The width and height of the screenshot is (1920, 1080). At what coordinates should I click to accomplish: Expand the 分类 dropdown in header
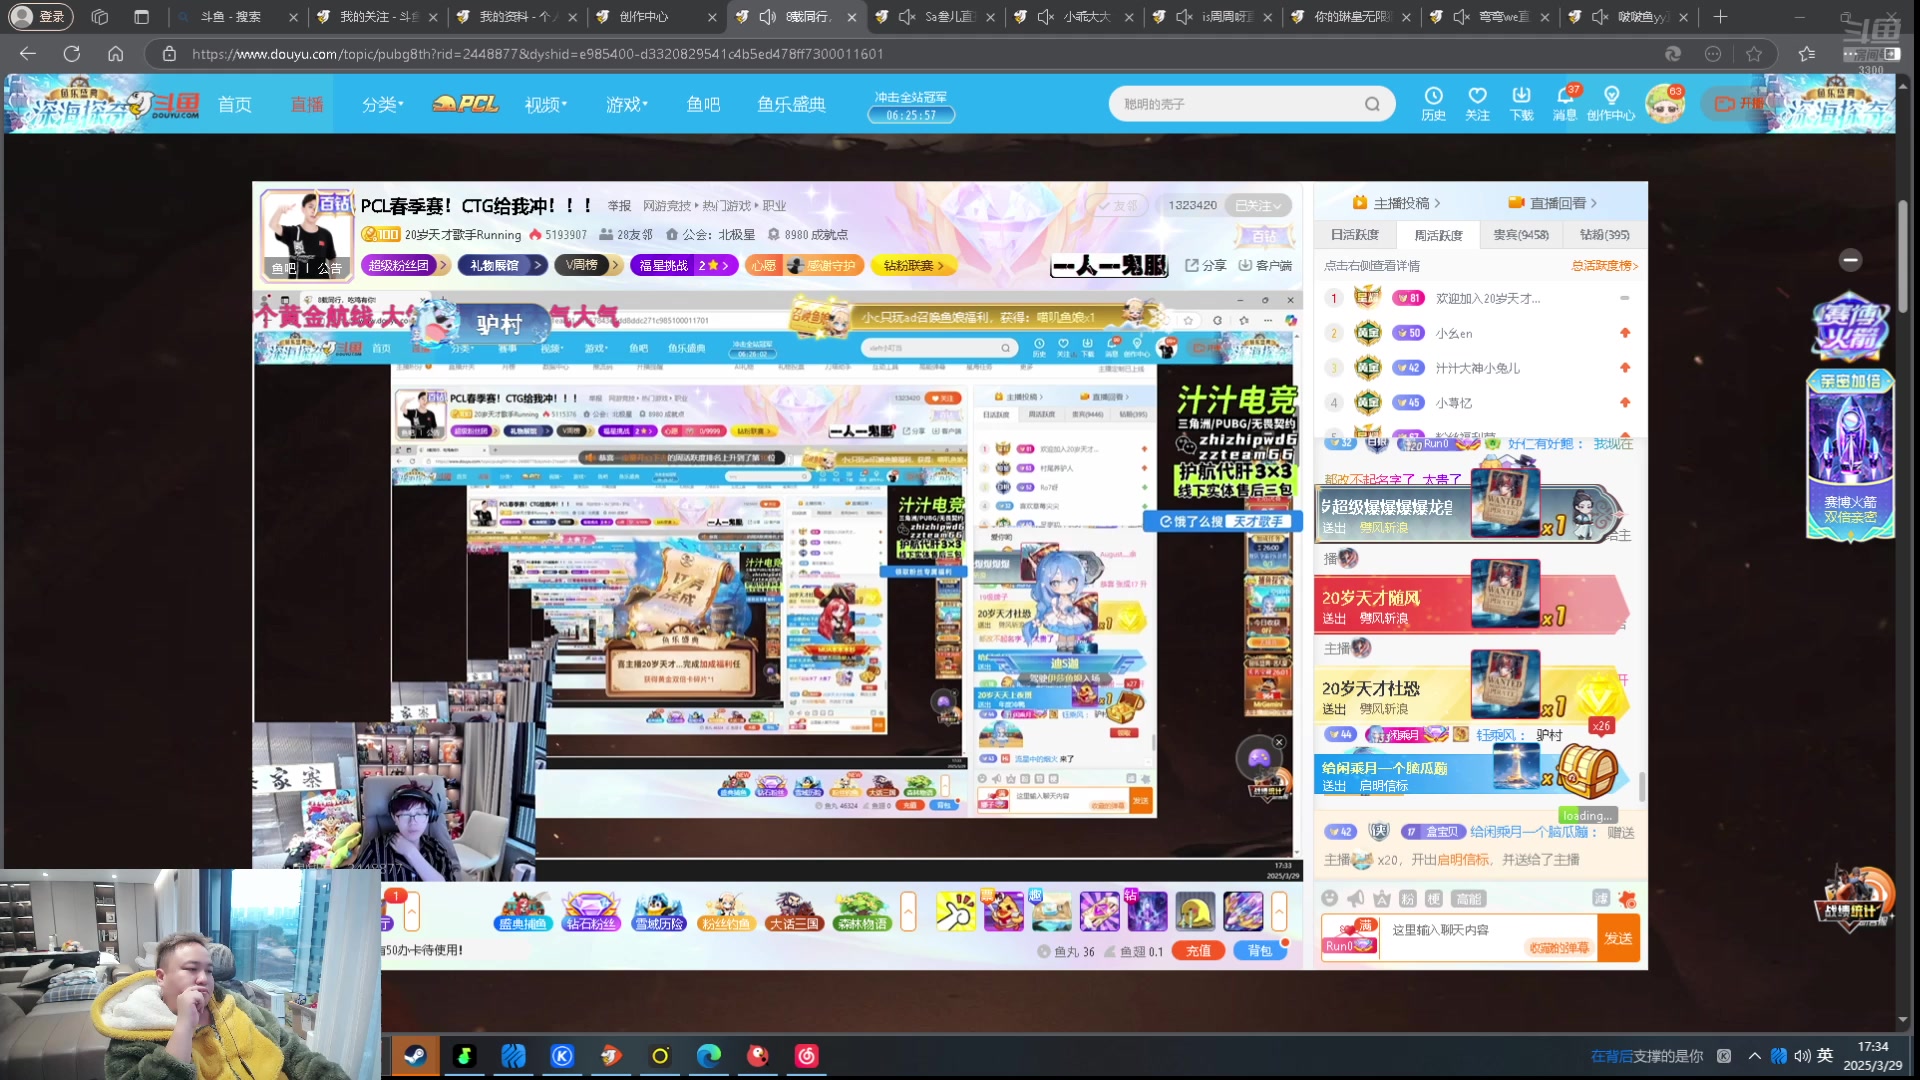382,104
